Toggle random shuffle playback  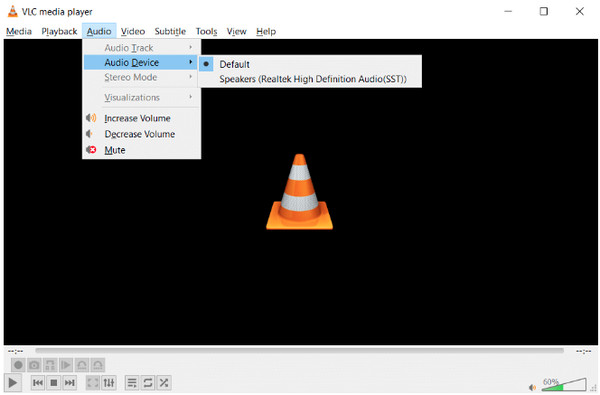click(x=164, y=382)
